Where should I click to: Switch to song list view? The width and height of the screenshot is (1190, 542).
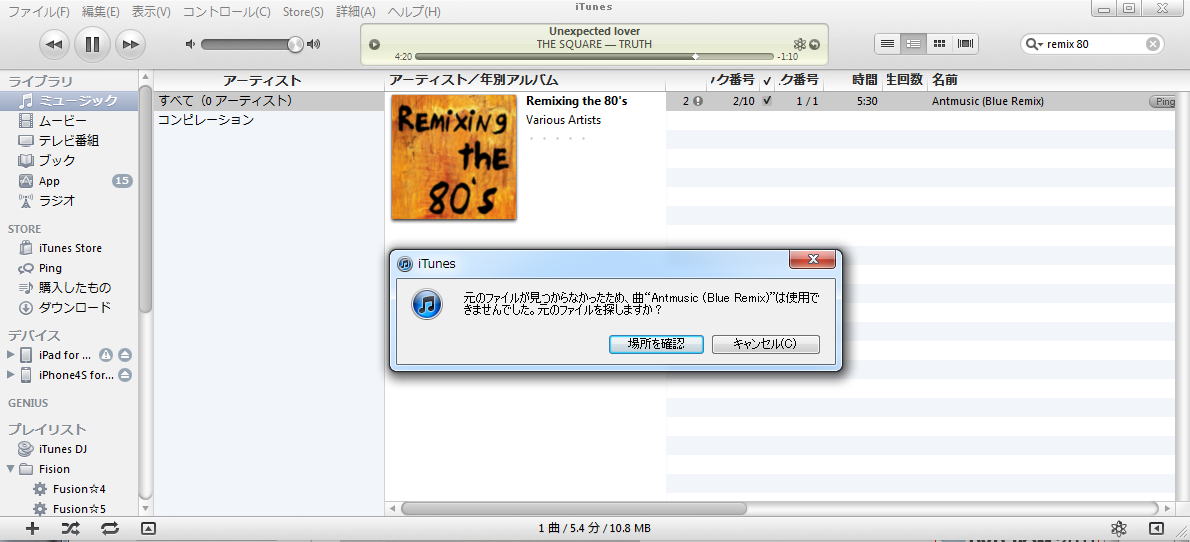887,44
